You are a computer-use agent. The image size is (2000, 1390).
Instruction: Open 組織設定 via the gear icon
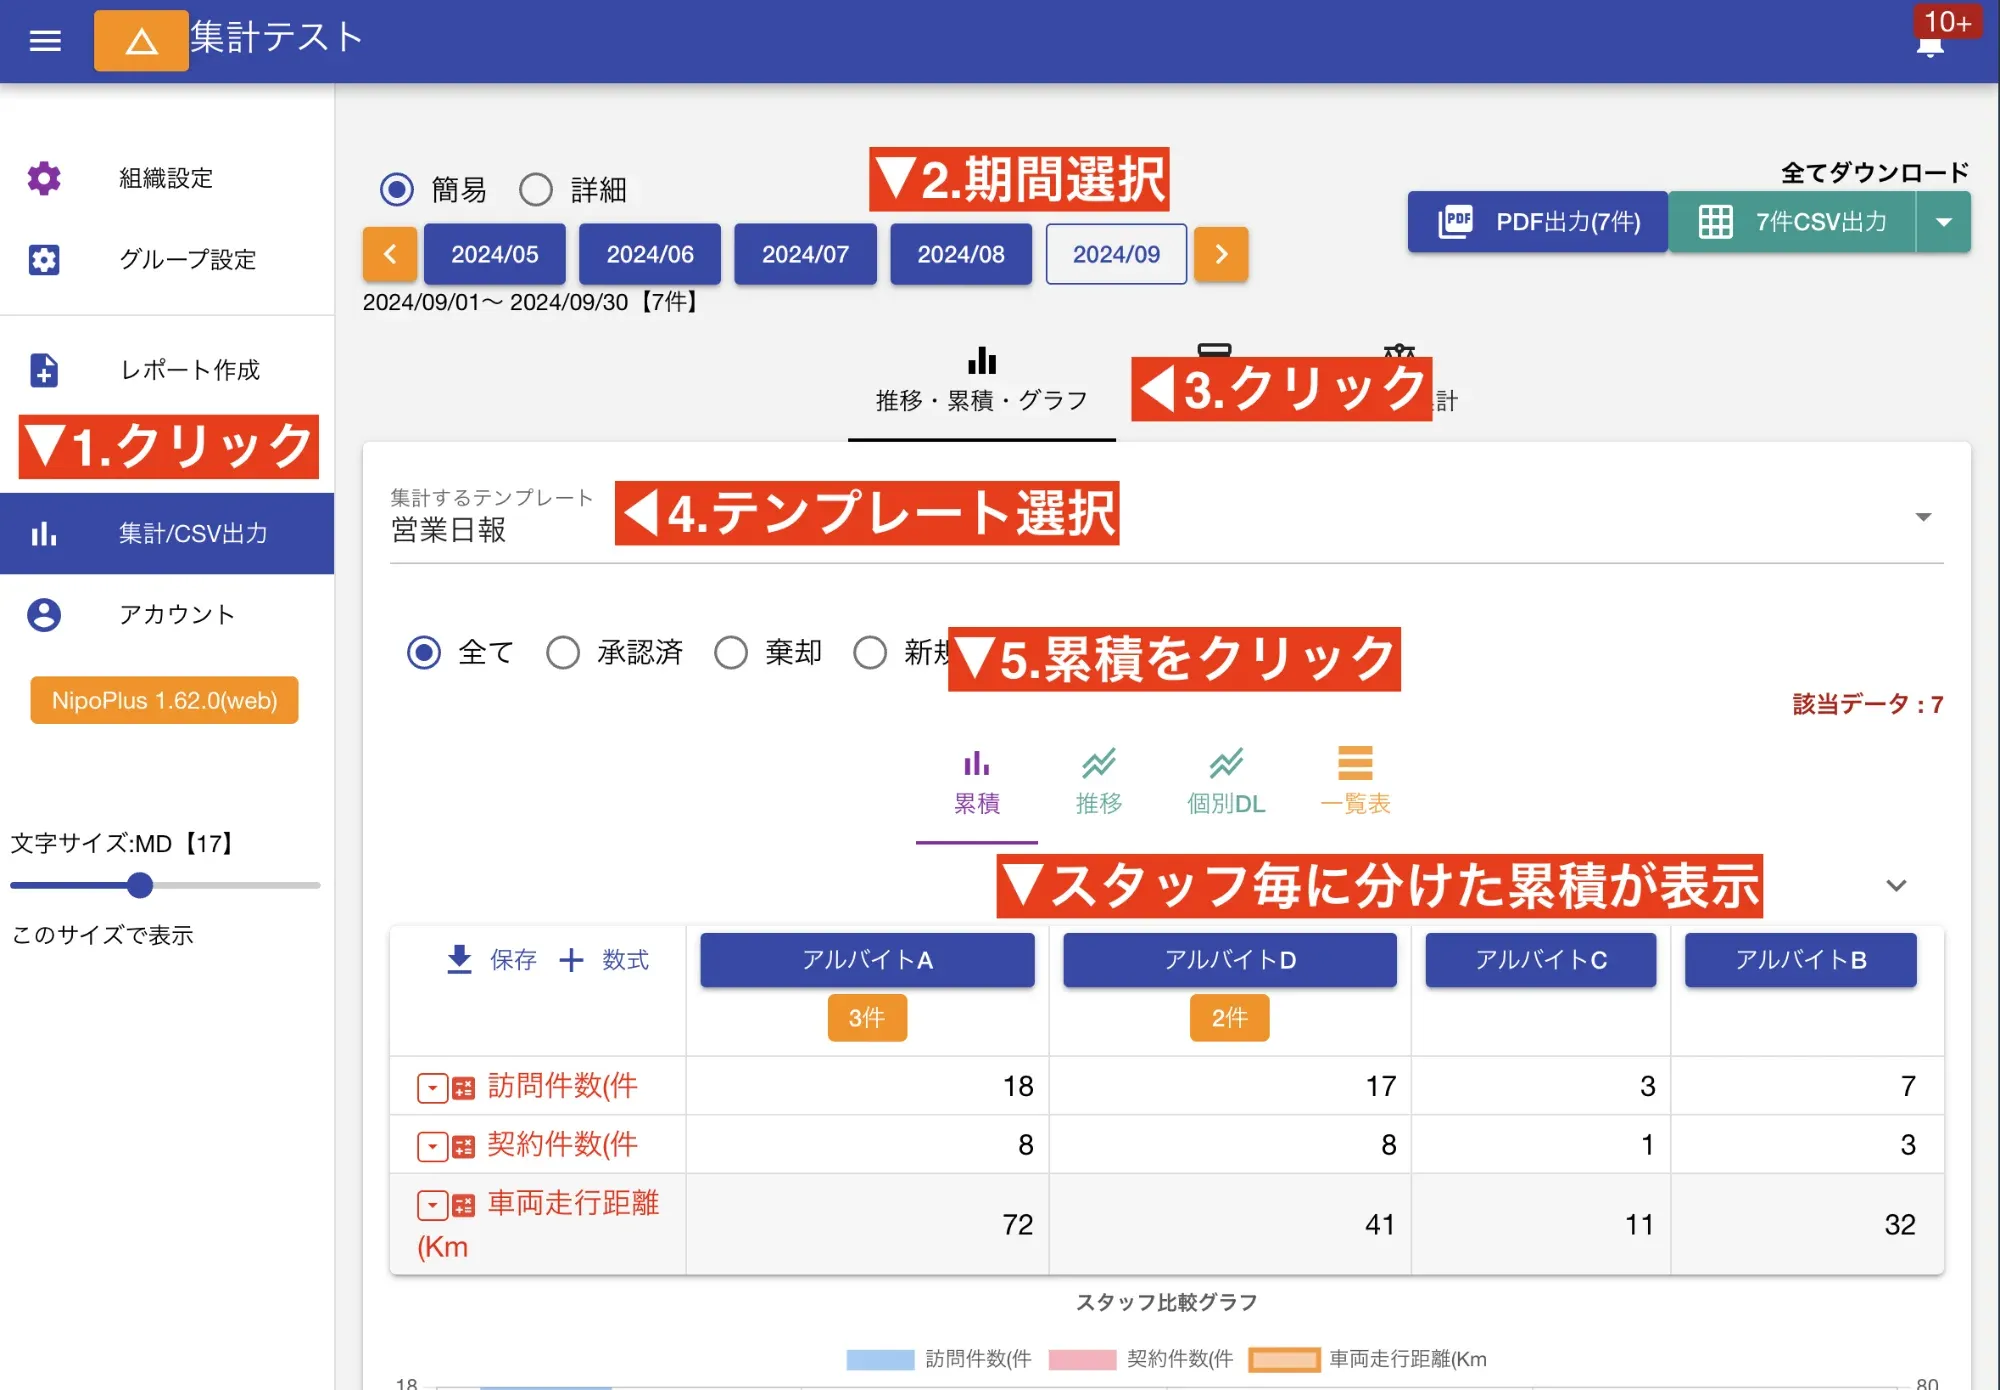44,178
